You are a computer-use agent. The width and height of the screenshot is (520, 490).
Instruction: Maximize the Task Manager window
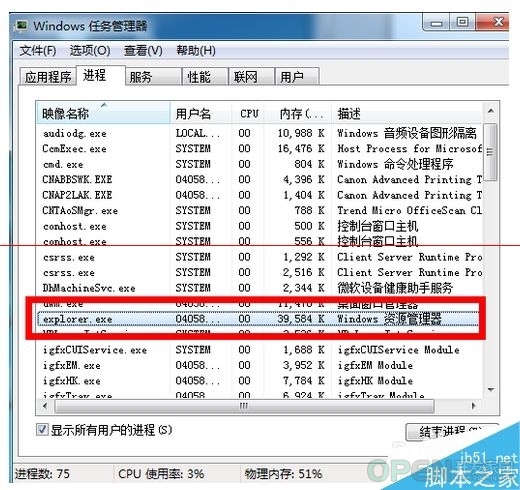point(463,22)
